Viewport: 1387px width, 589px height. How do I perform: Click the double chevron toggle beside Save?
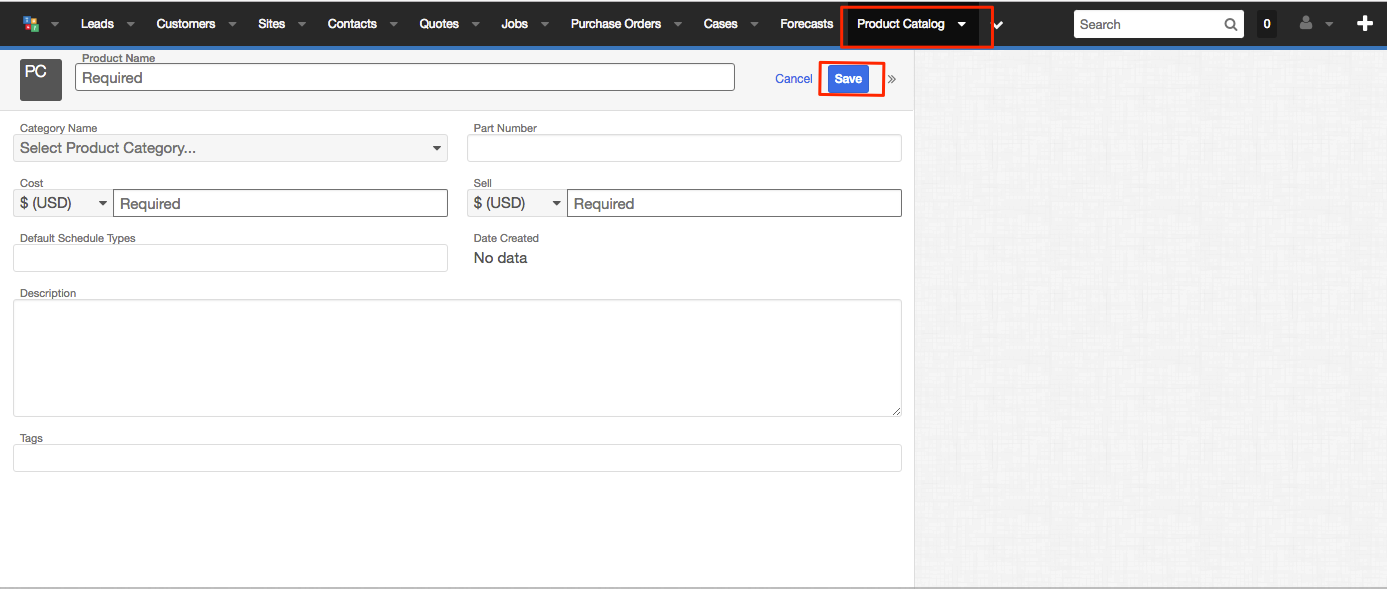point(892,79)
